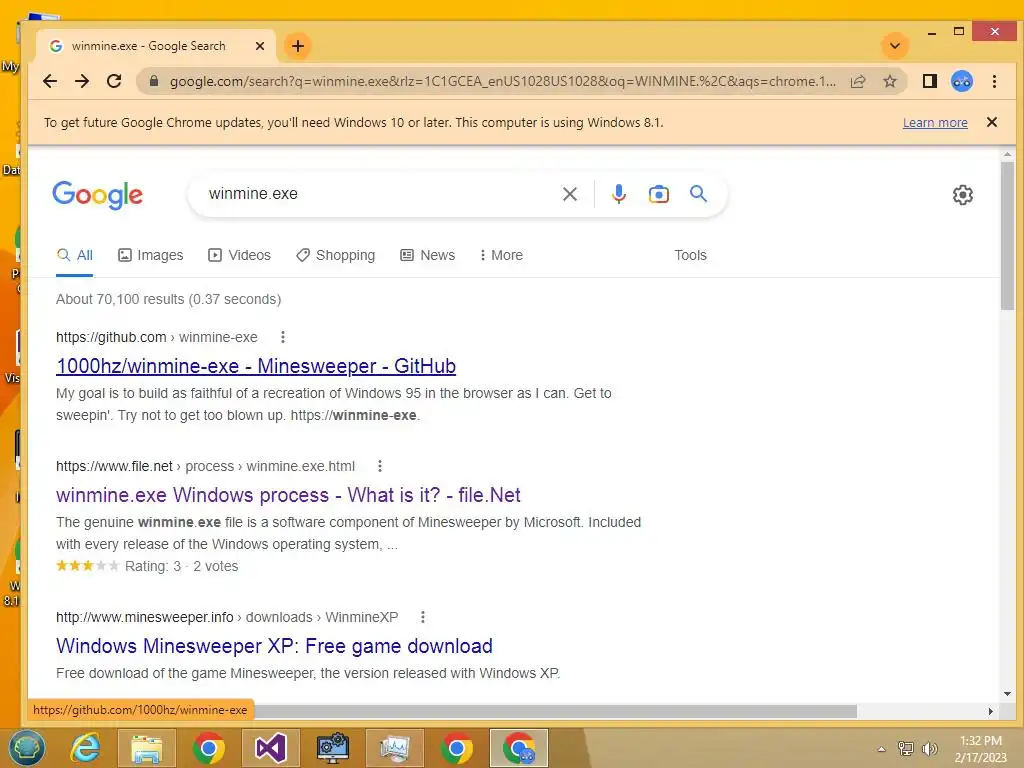Go to the Google logo homepage

97,195
